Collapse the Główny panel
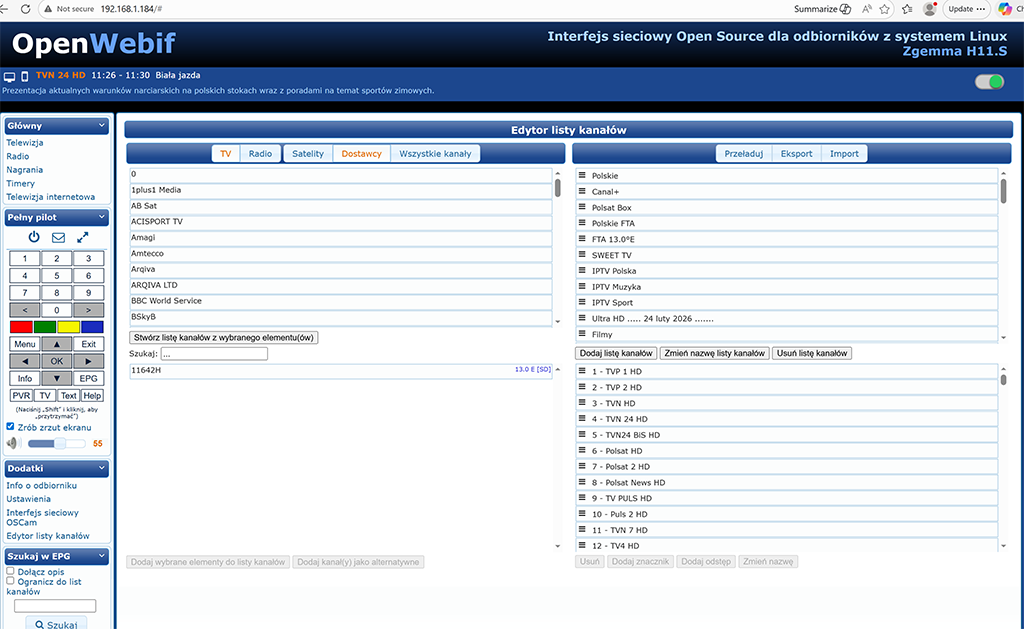 [x=102, y=126]
